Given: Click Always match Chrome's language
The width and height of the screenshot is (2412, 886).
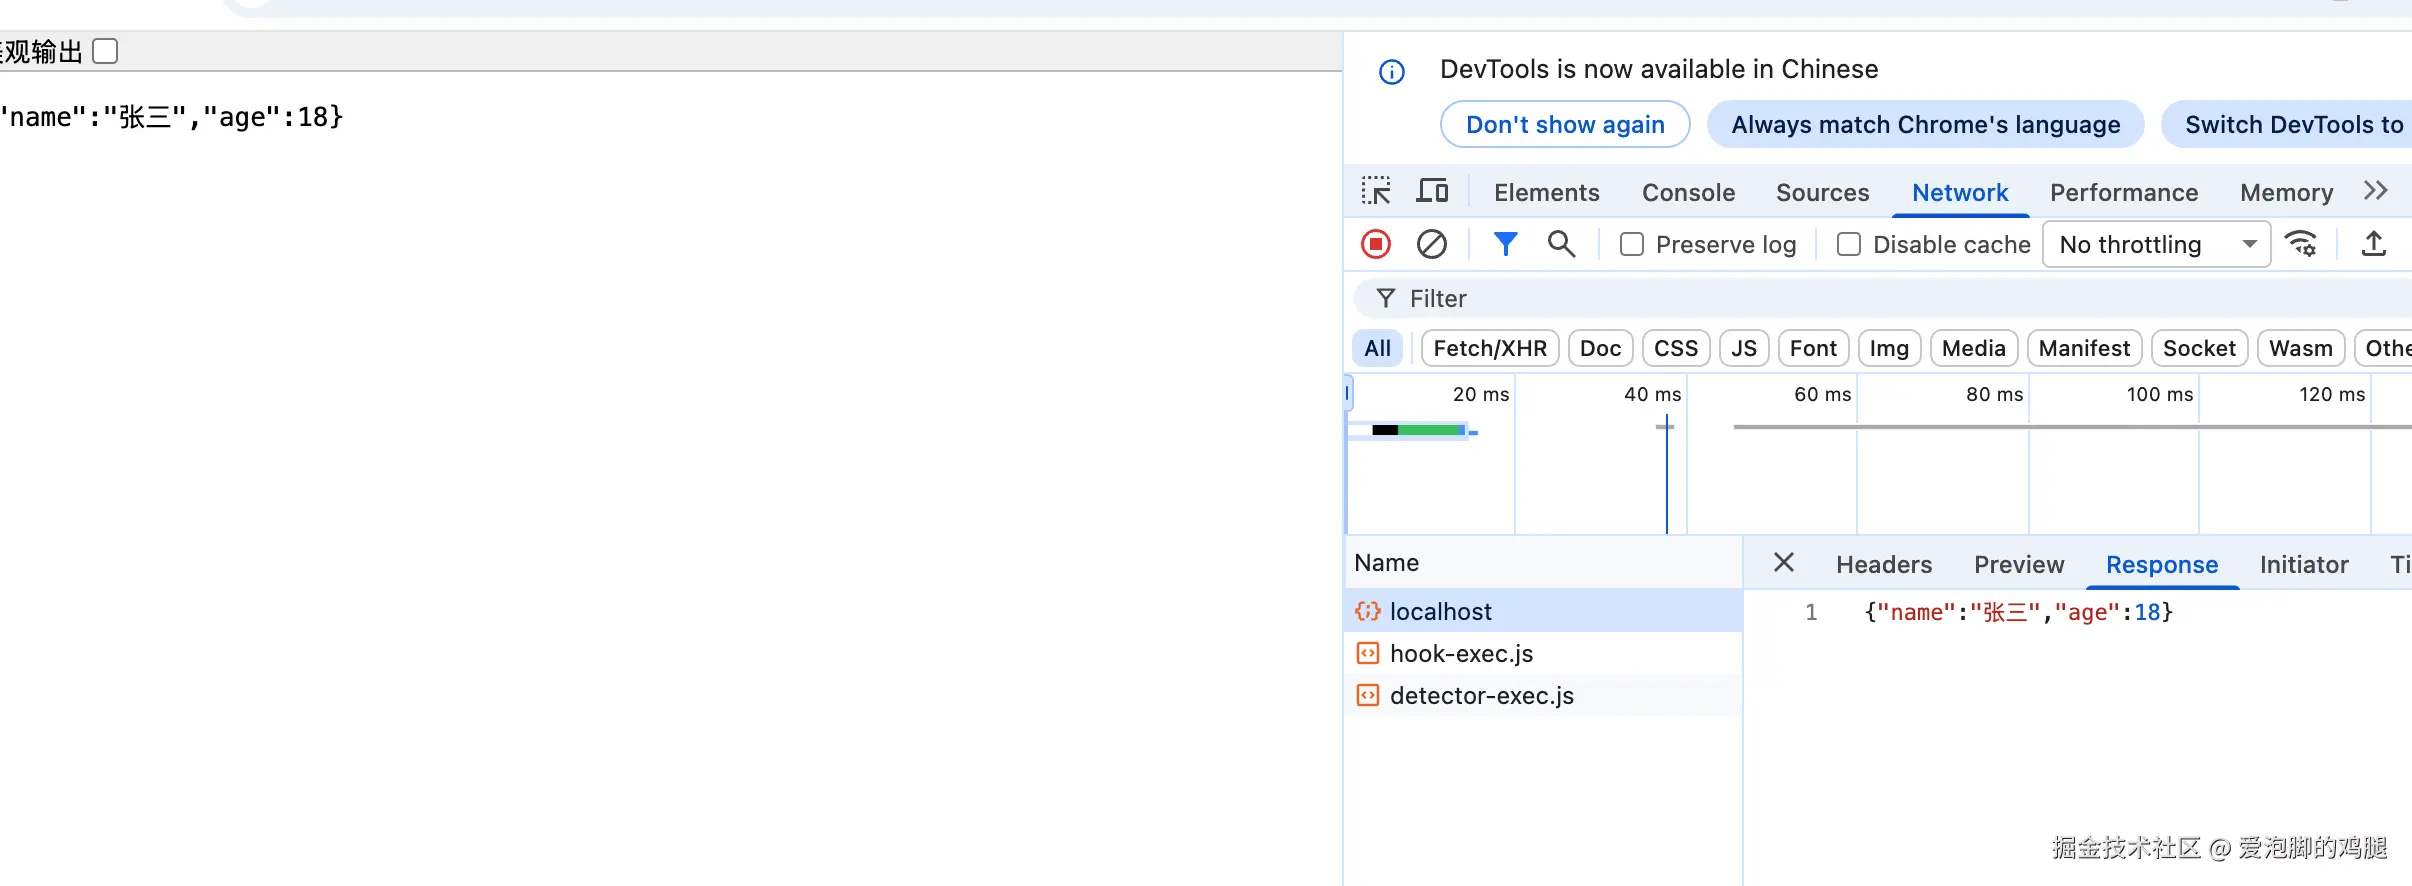Looking at the screenshot, I should [x=1925, y=125].
